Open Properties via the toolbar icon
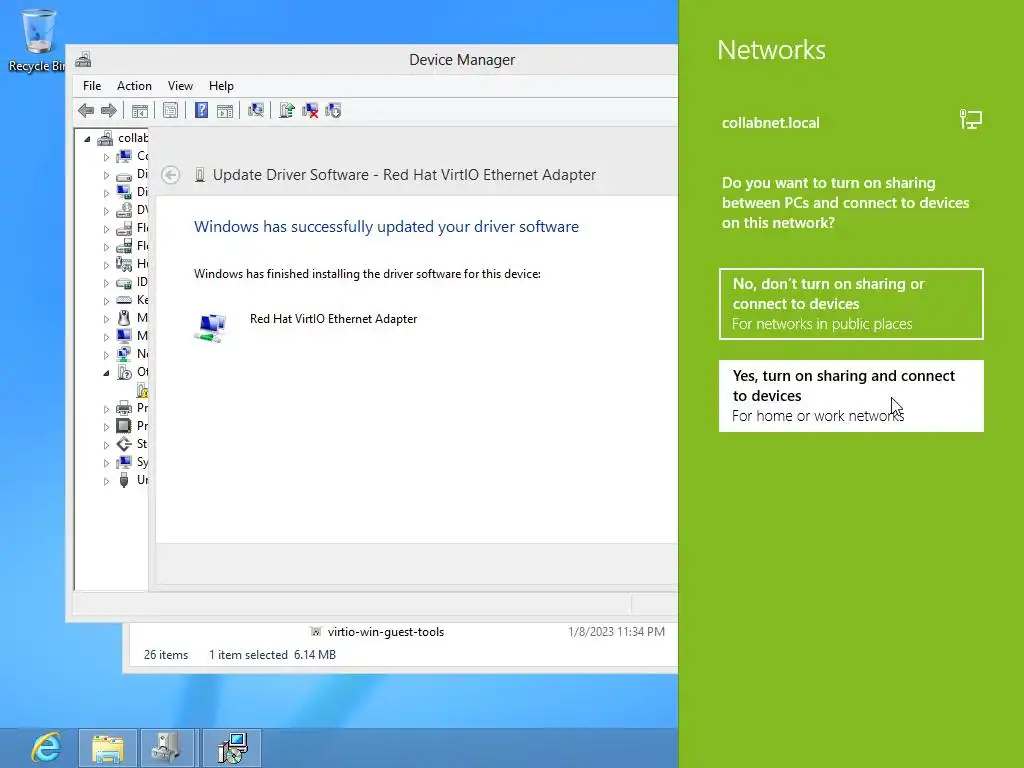The image size is (1024, 768). pos(170,110)
